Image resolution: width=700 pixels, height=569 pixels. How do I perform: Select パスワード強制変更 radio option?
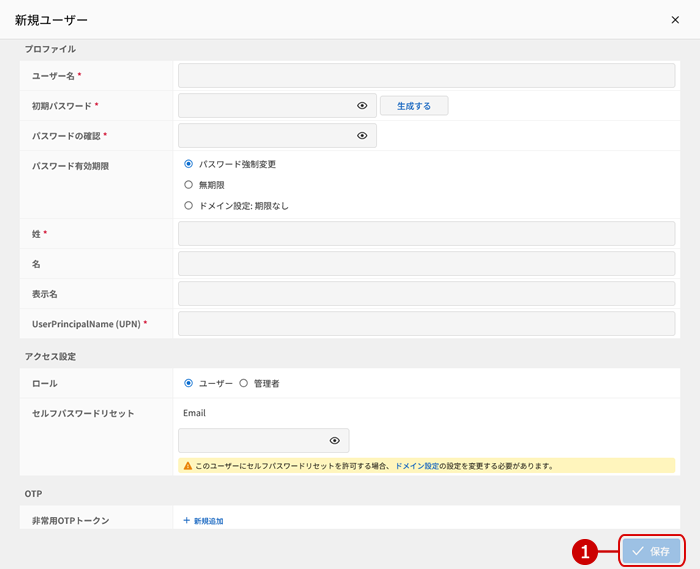click(x=188, y=164)
